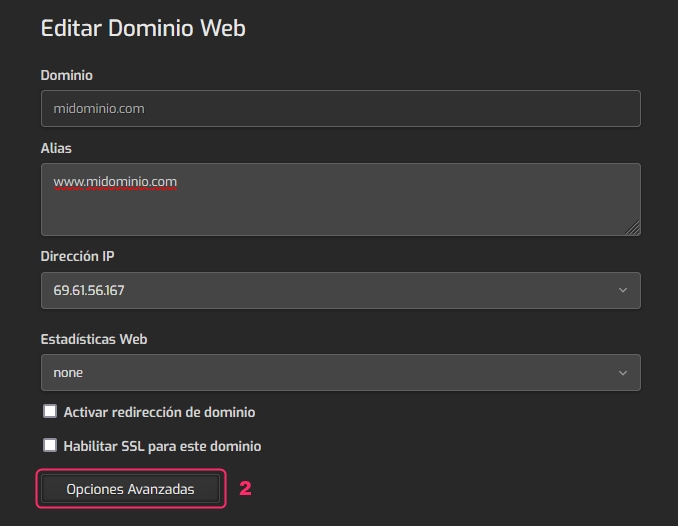Click the 'Activar redirección de dominio' label text
This screenshot has height=526, width=678.
pos(159,412)
